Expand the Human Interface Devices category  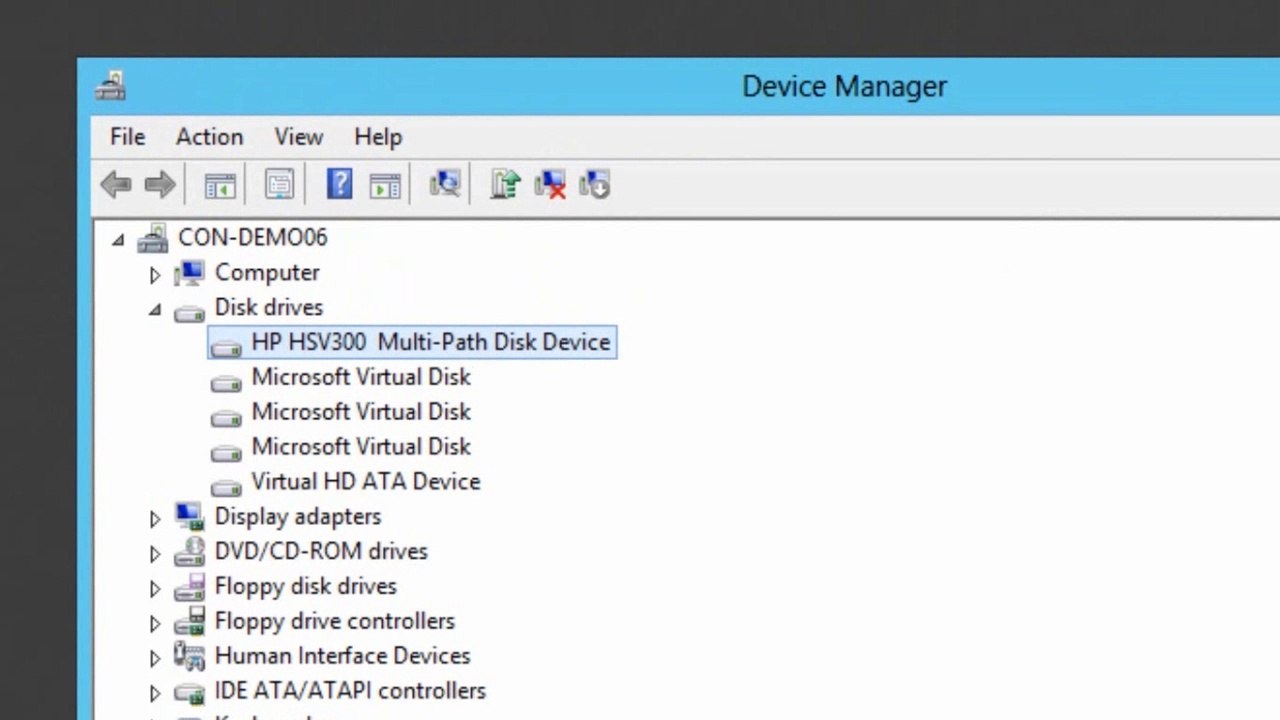(155, 658)
